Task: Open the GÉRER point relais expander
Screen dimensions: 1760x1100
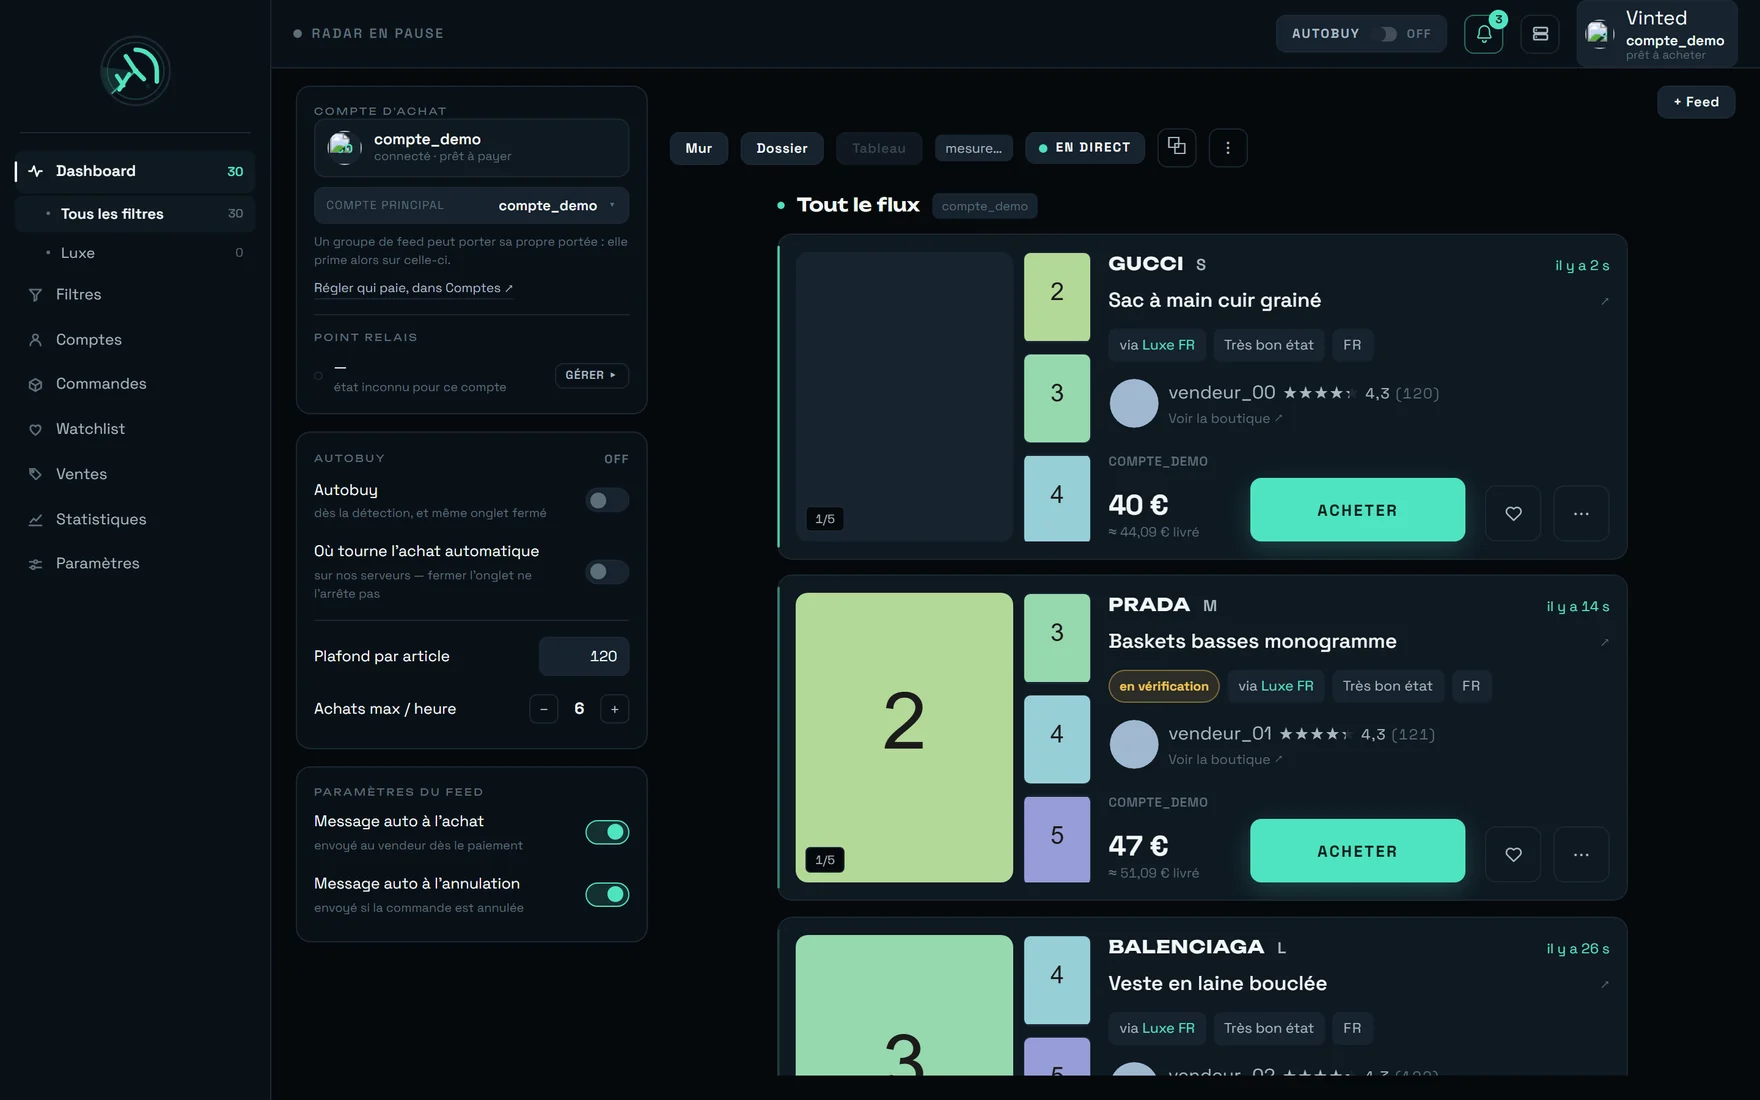Action: pos(591,375)
